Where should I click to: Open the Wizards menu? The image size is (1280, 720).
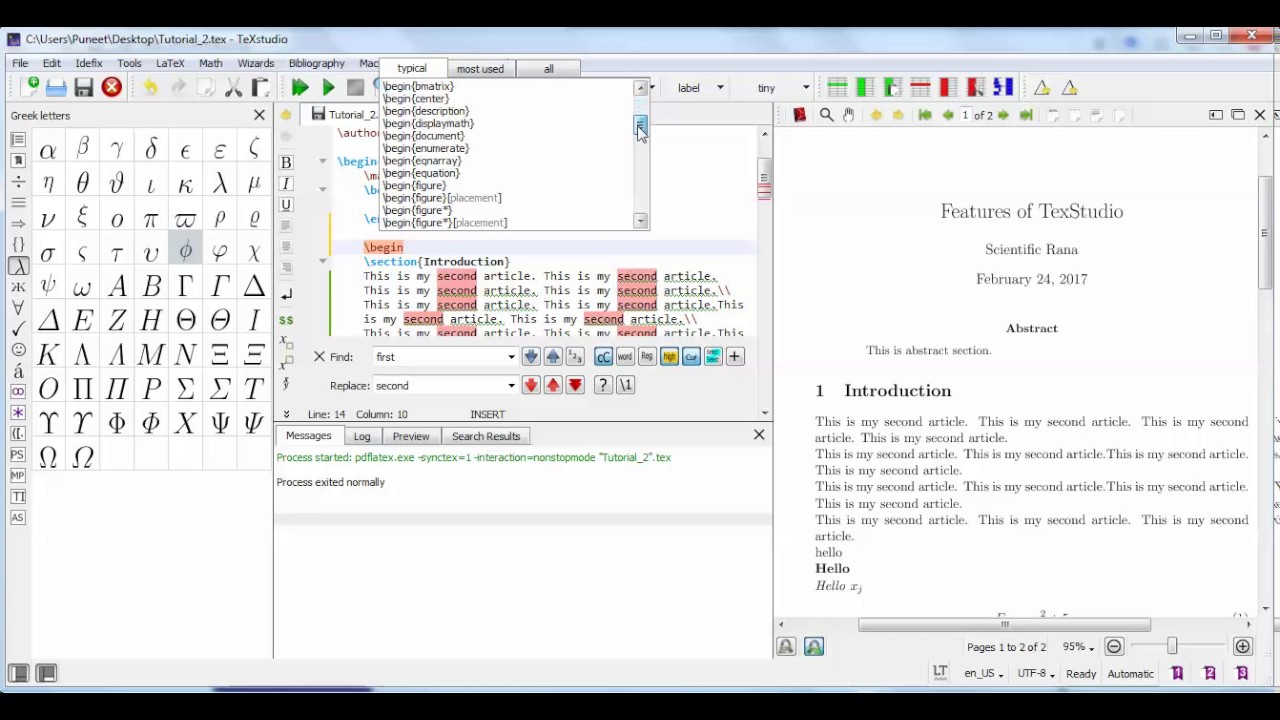256,63
